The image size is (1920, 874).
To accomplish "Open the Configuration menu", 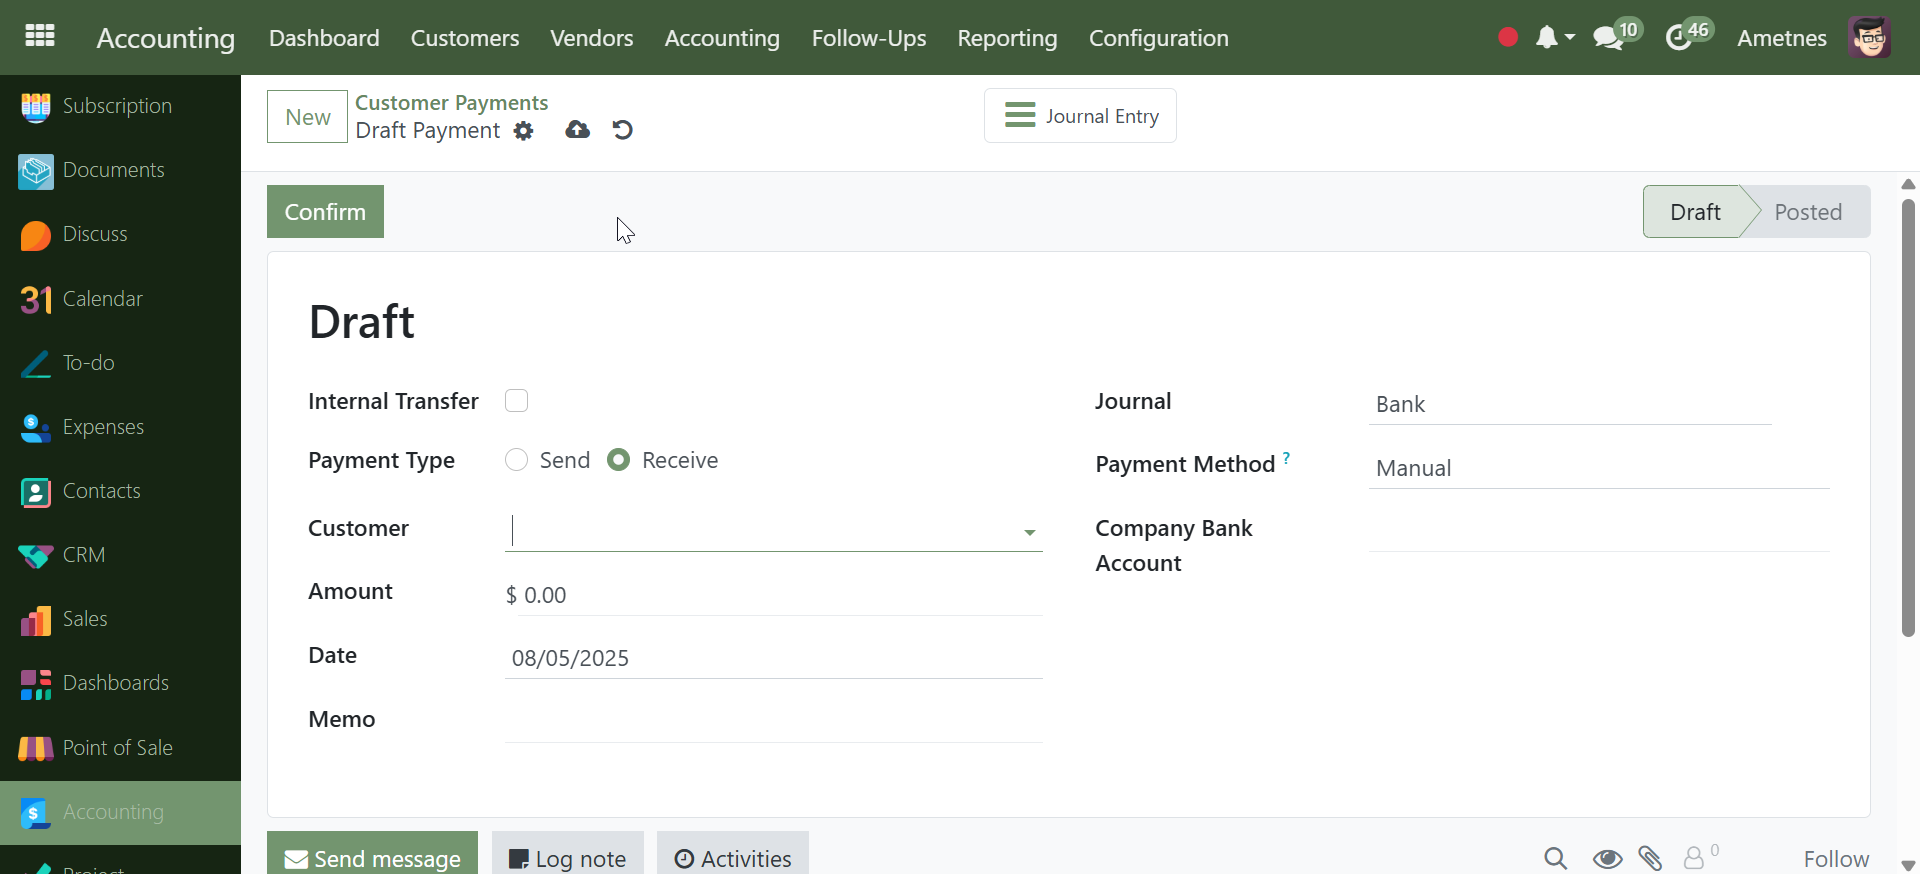I will [x=1158, y=38].
